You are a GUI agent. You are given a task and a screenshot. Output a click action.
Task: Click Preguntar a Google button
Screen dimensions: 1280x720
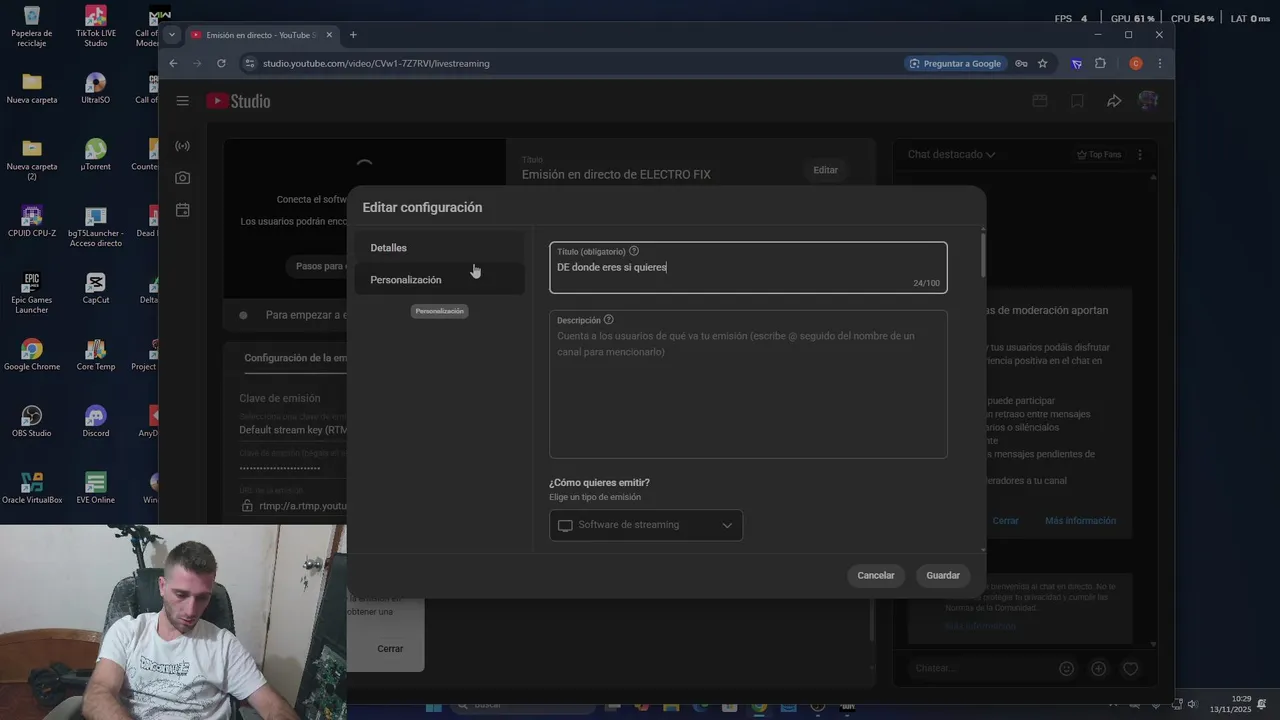tap(955, 63)
